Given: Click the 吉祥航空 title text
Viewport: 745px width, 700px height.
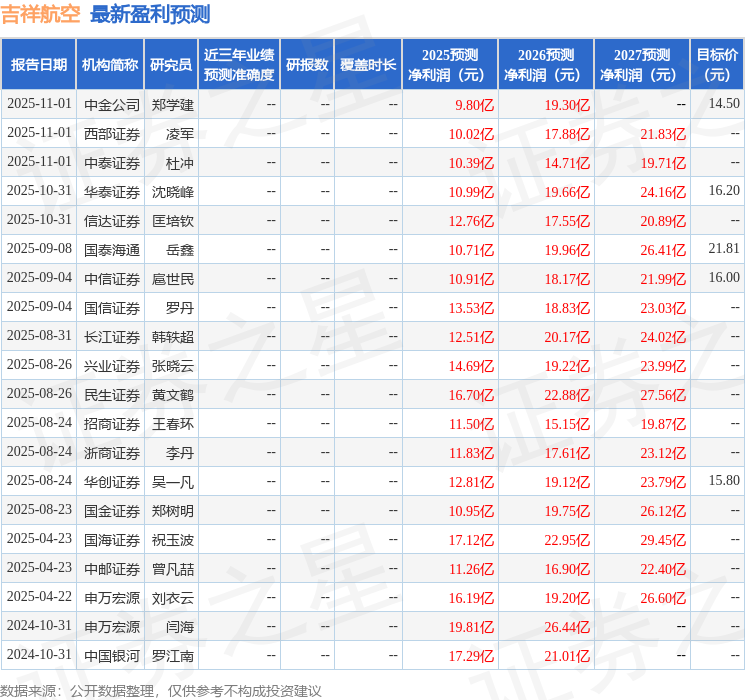Looking at the screenshot, I should [x=40, y=14].
